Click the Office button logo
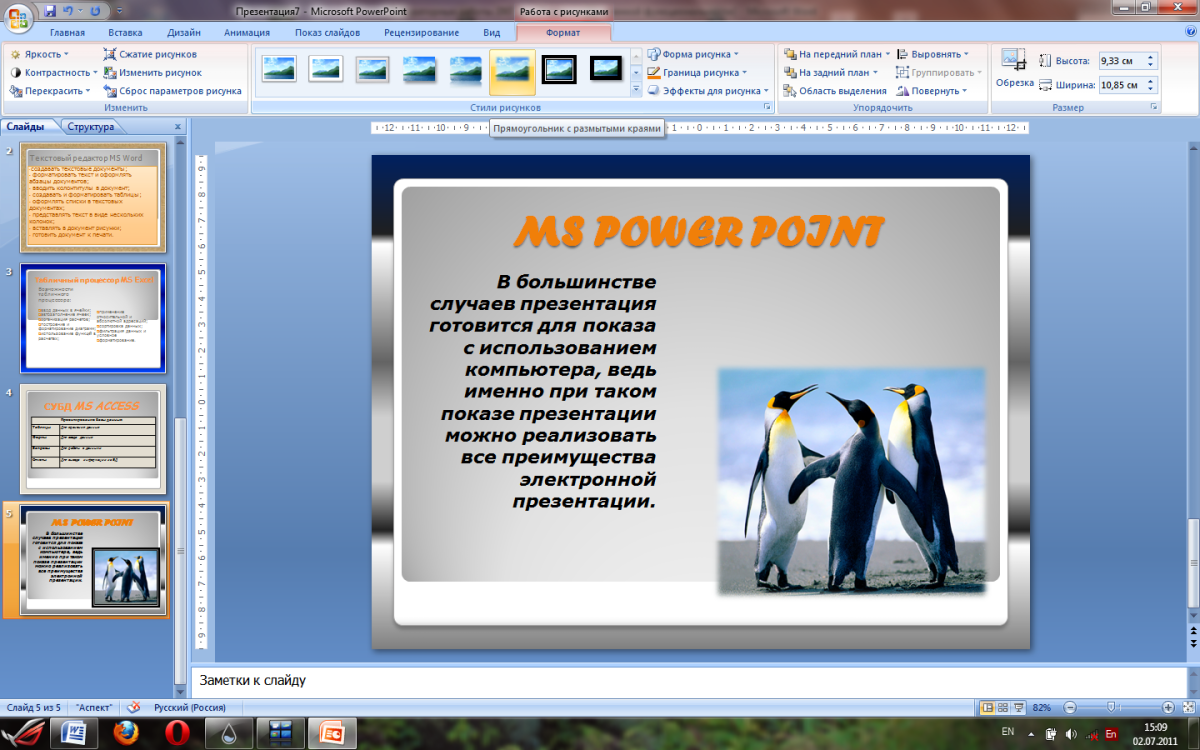Screen dimensions: 1200x750 click(19, 17)
